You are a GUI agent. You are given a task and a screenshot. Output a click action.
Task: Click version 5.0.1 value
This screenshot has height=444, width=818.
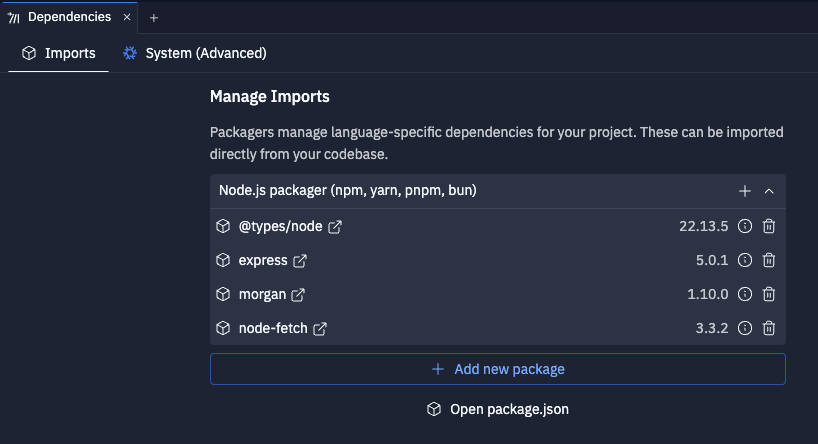(712, 260)
